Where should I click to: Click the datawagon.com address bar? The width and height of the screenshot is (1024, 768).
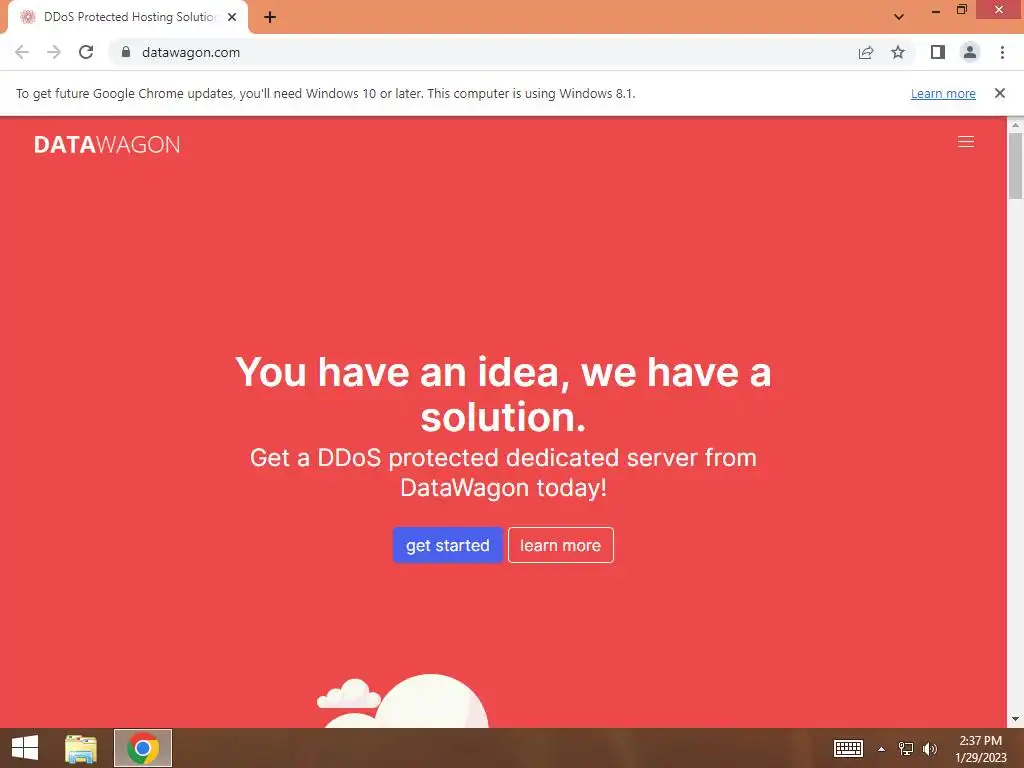[x=483, y=52]
